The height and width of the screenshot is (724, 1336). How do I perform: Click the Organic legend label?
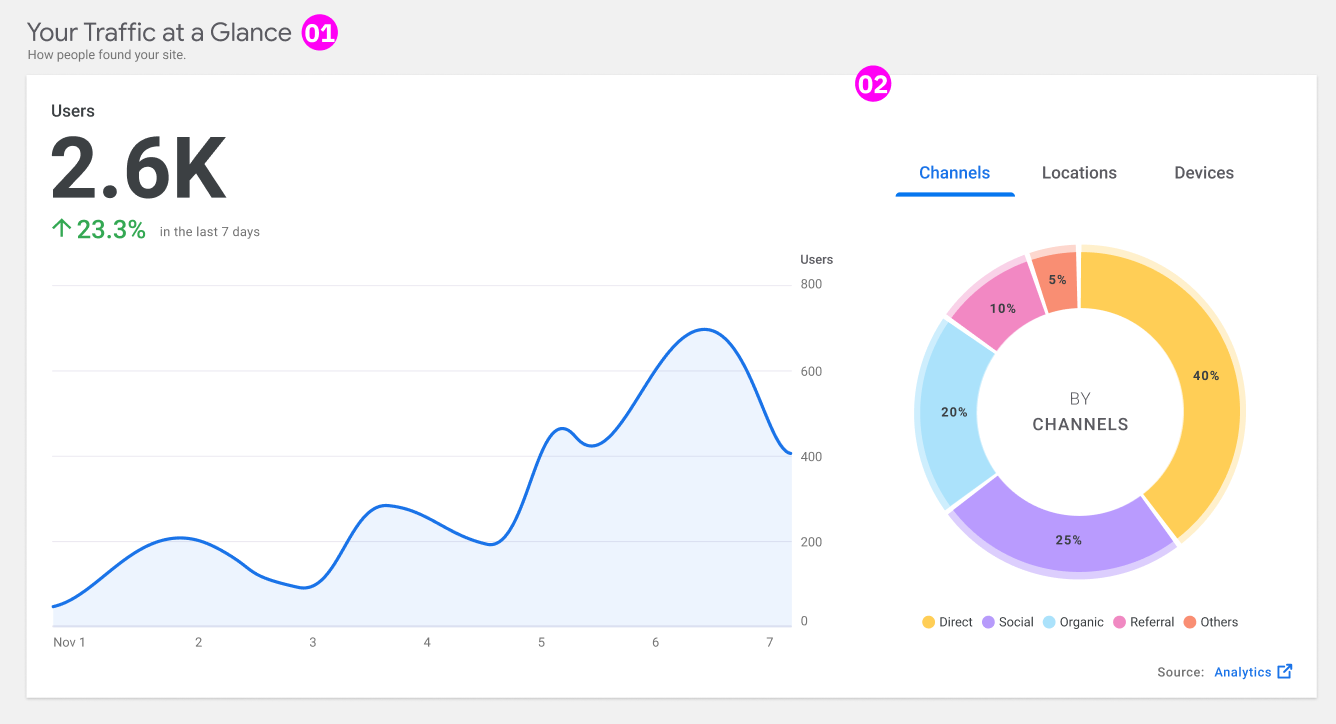[1082, 622]
